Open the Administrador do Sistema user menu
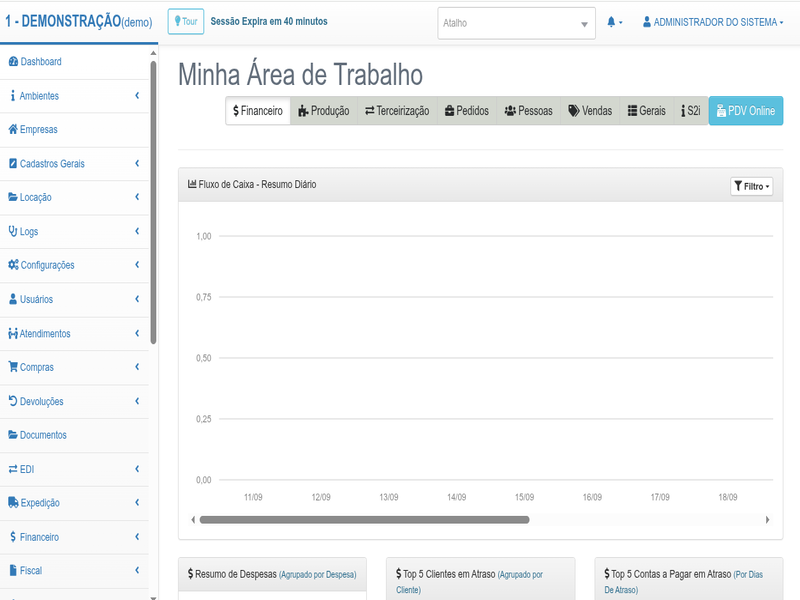Image resolution: width=800 pixels, height=600 pixels. coord(712,22)
